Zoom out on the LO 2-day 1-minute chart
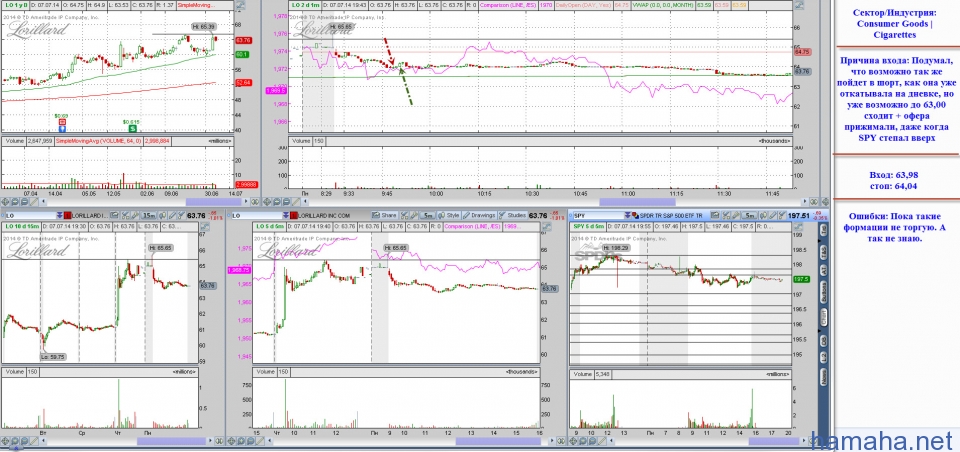 click(x=286, y=202)
